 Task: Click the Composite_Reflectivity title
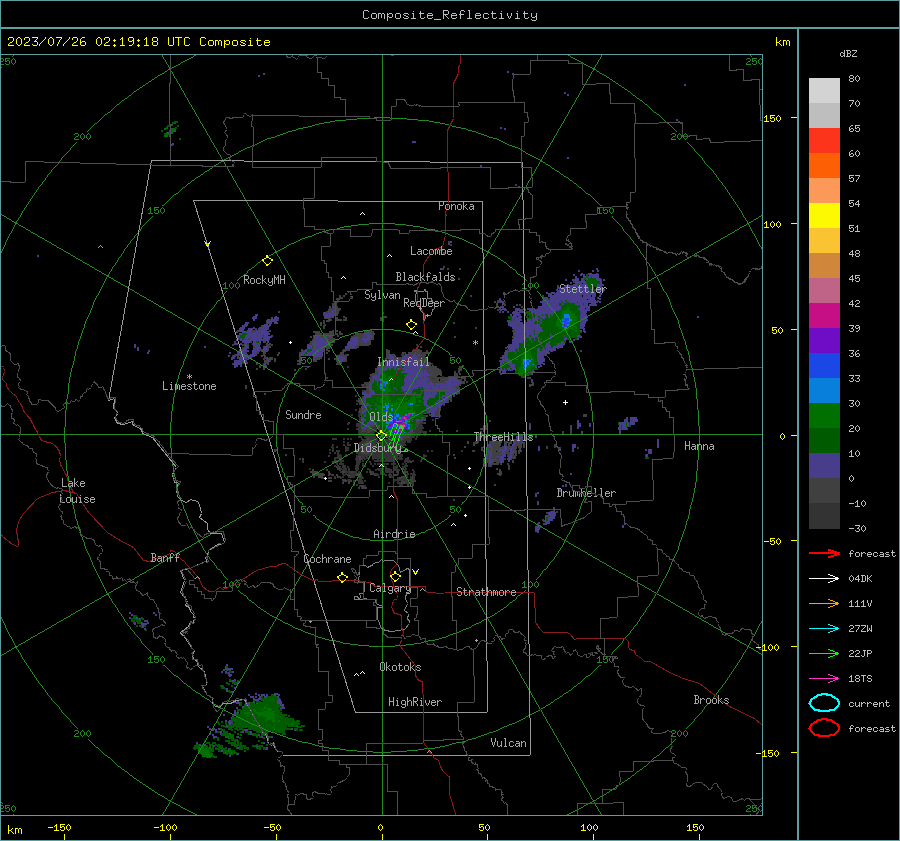(449, 15)
